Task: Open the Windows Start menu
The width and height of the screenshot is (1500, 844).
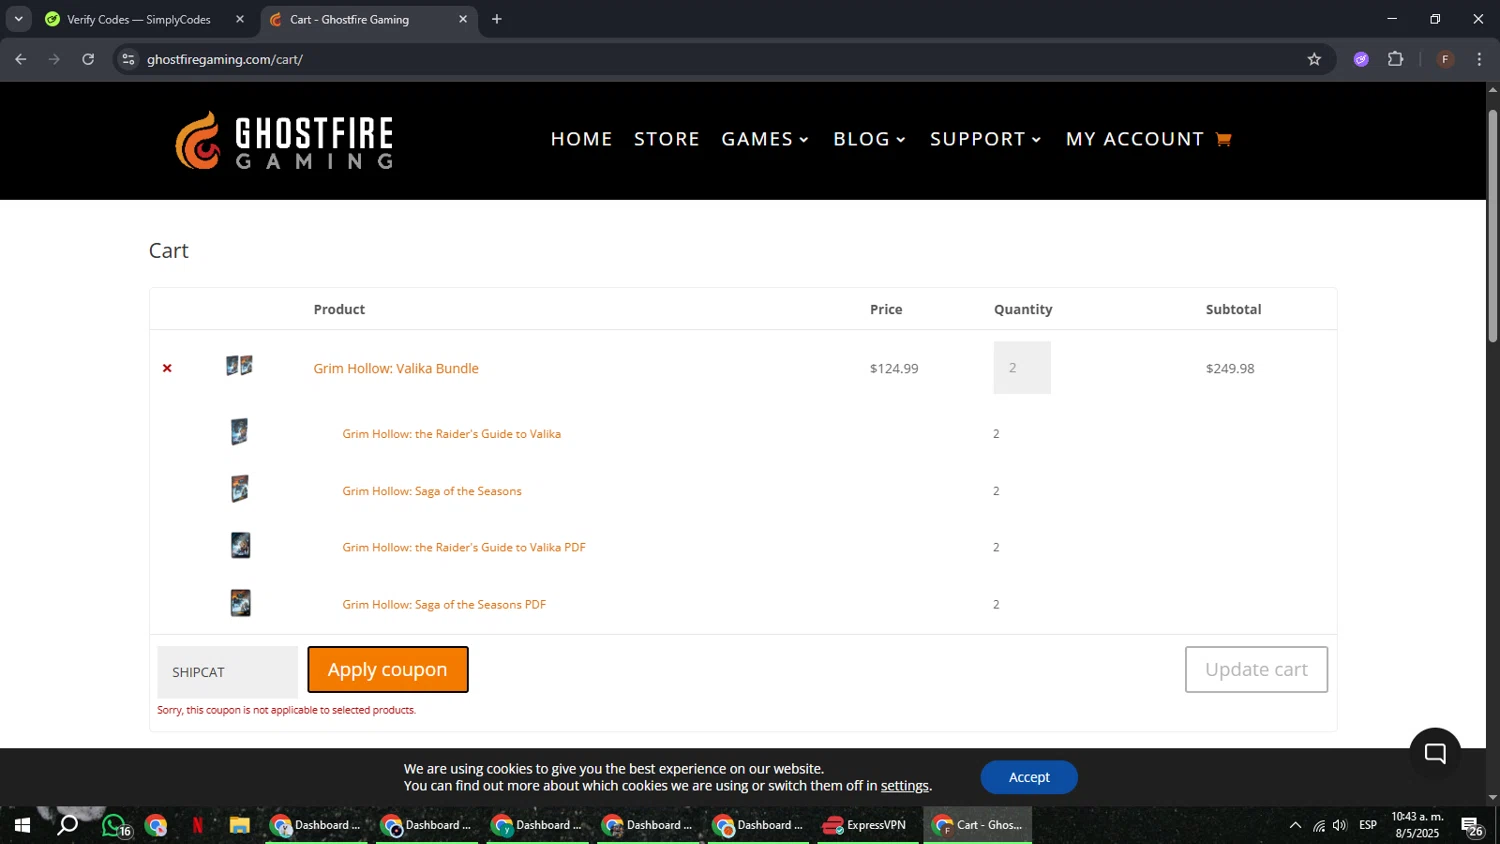Action: [22, 825]
